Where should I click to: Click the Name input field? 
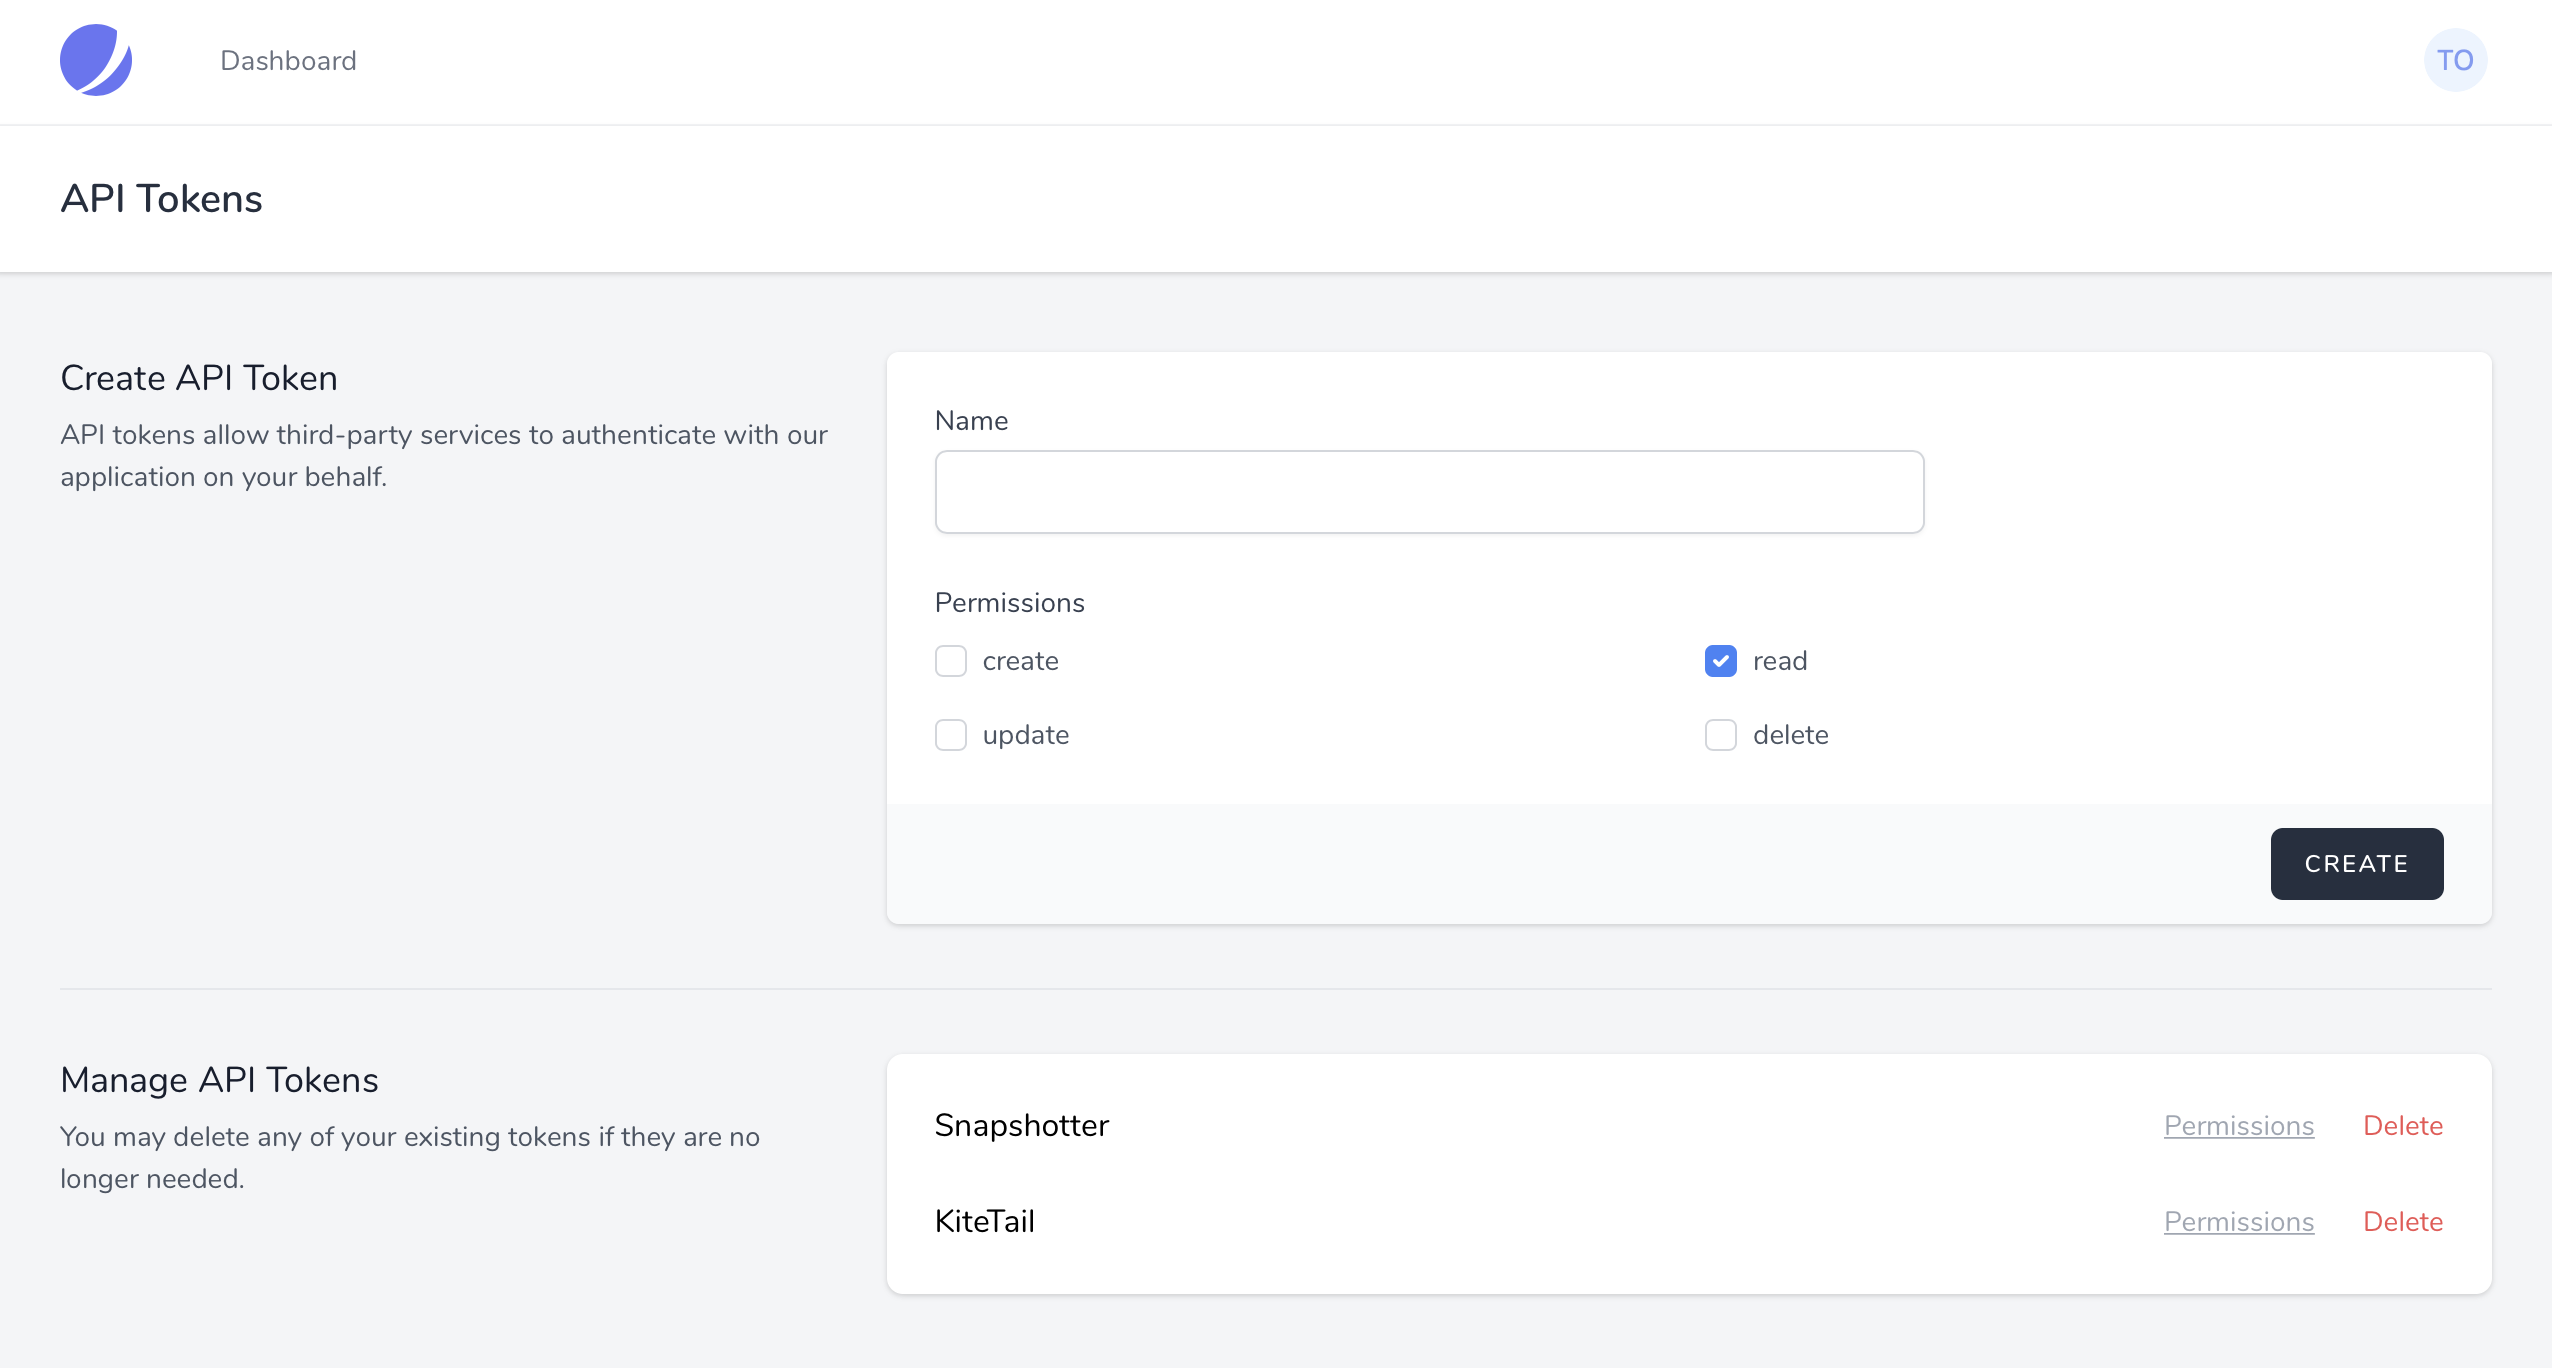pyautogui.click(x=1430, y=493)
